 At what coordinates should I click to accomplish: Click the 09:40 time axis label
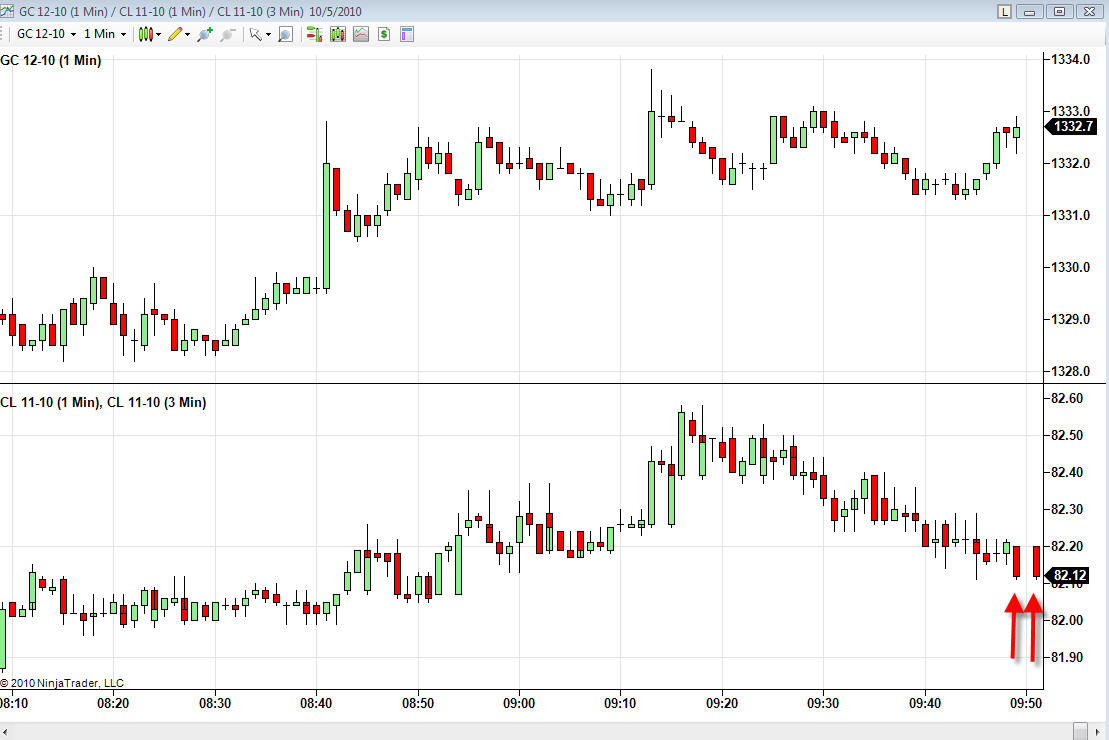click(x=925, y=704)
